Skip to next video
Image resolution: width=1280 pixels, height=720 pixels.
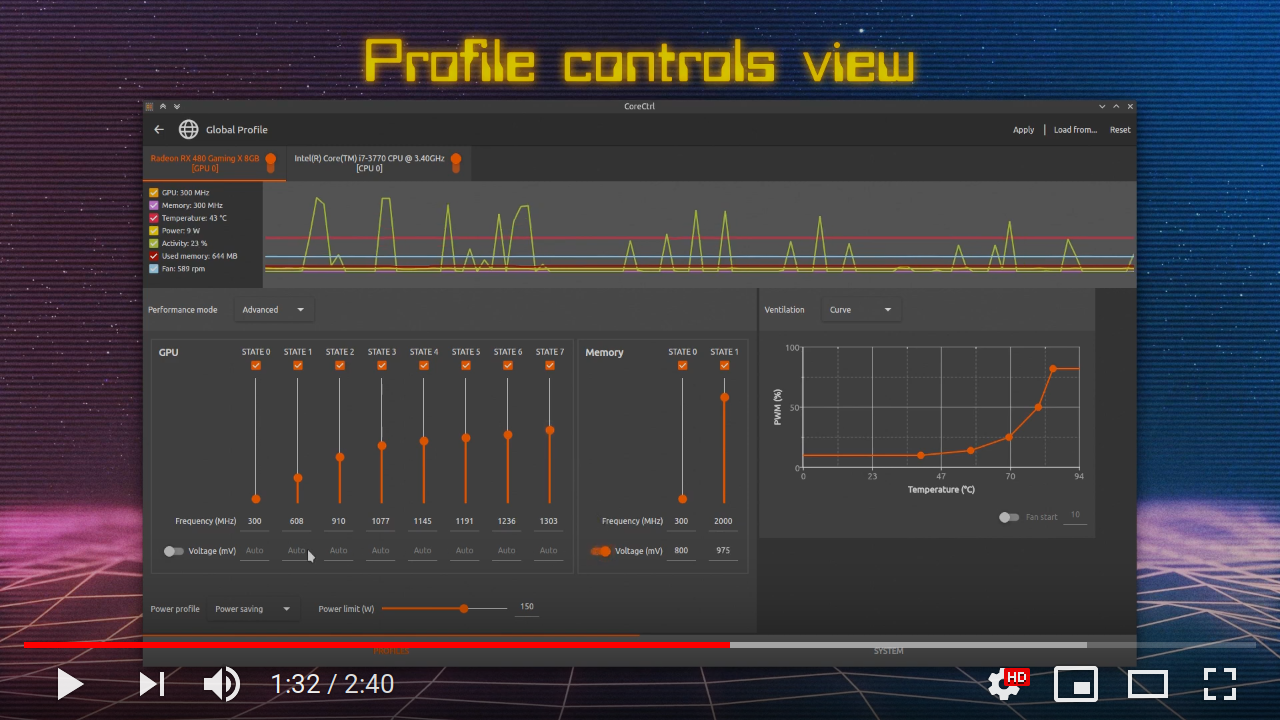pos(151,684)
